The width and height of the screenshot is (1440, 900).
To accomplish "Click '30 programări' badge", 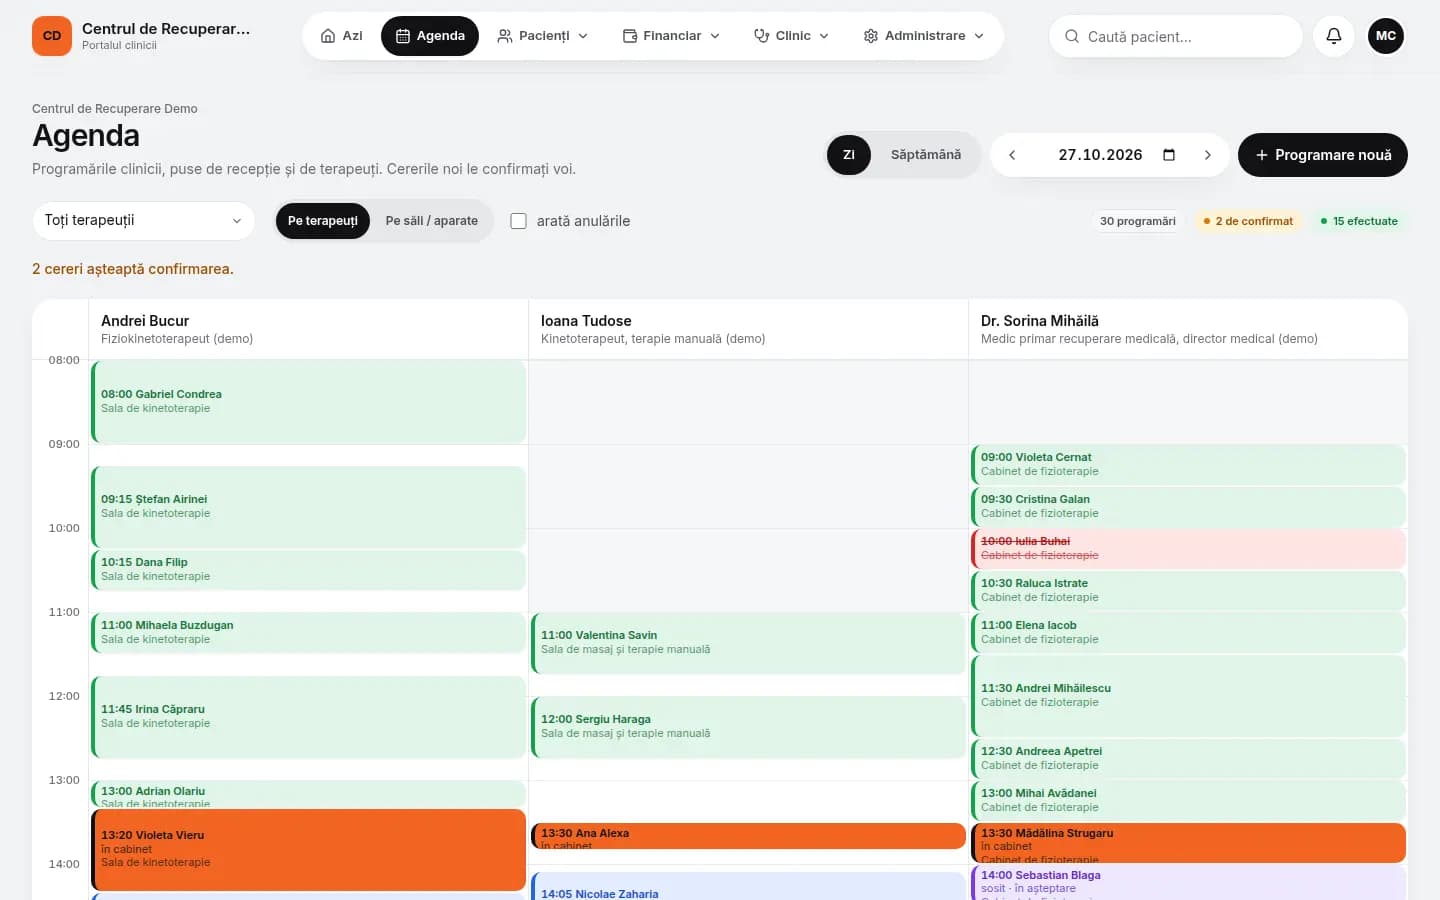I will pyautogui.click(x=1138, y=221).
